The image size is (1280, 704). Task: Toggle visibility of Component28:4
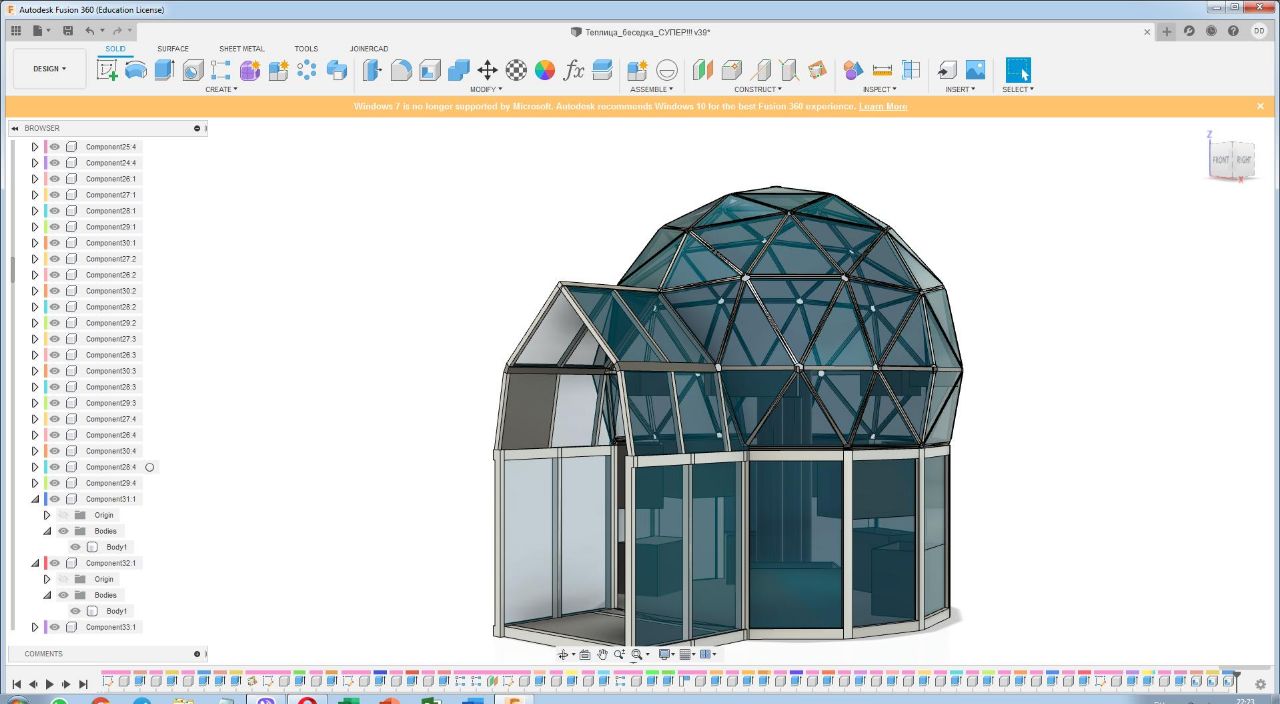(x=55, y=467)
